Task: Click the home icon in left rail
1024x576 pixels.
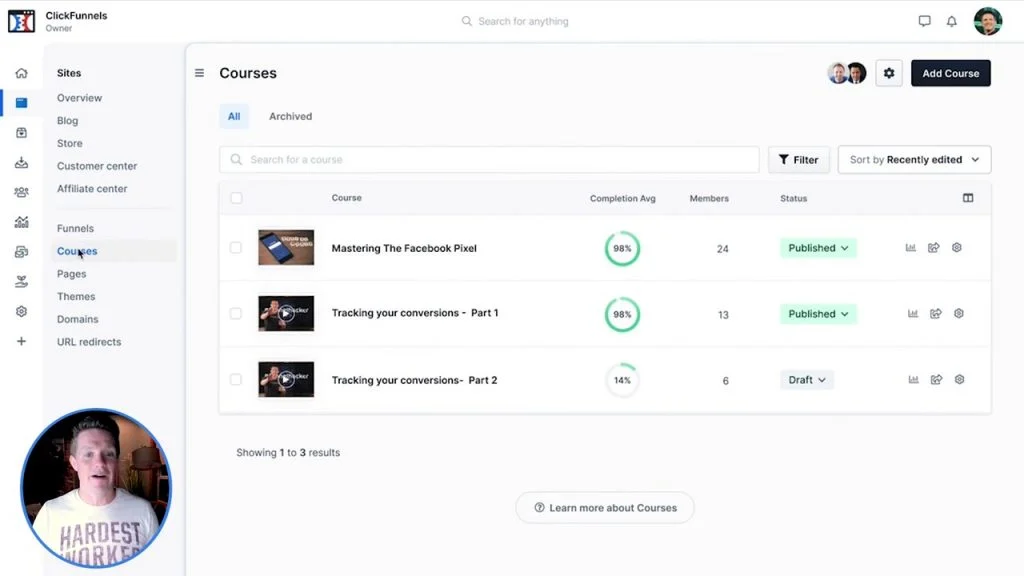Action: 21,73
